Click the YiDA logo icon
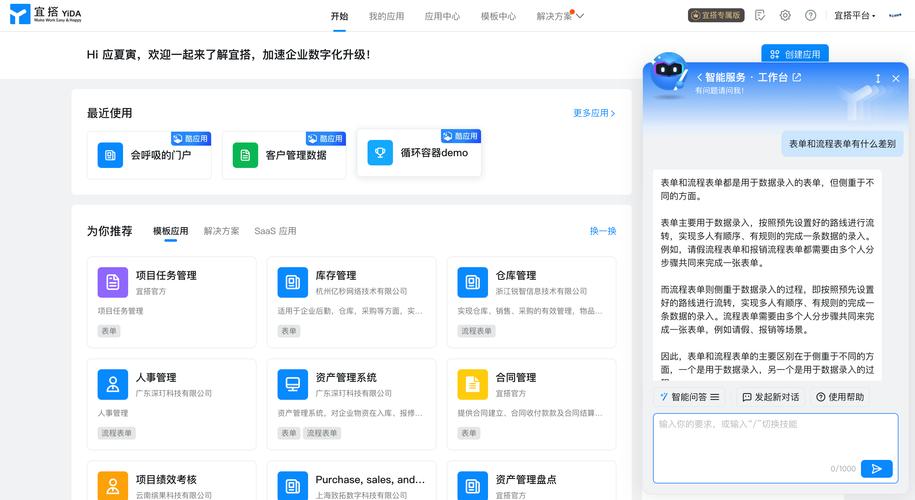915x500 pixels. click(20, 14)
